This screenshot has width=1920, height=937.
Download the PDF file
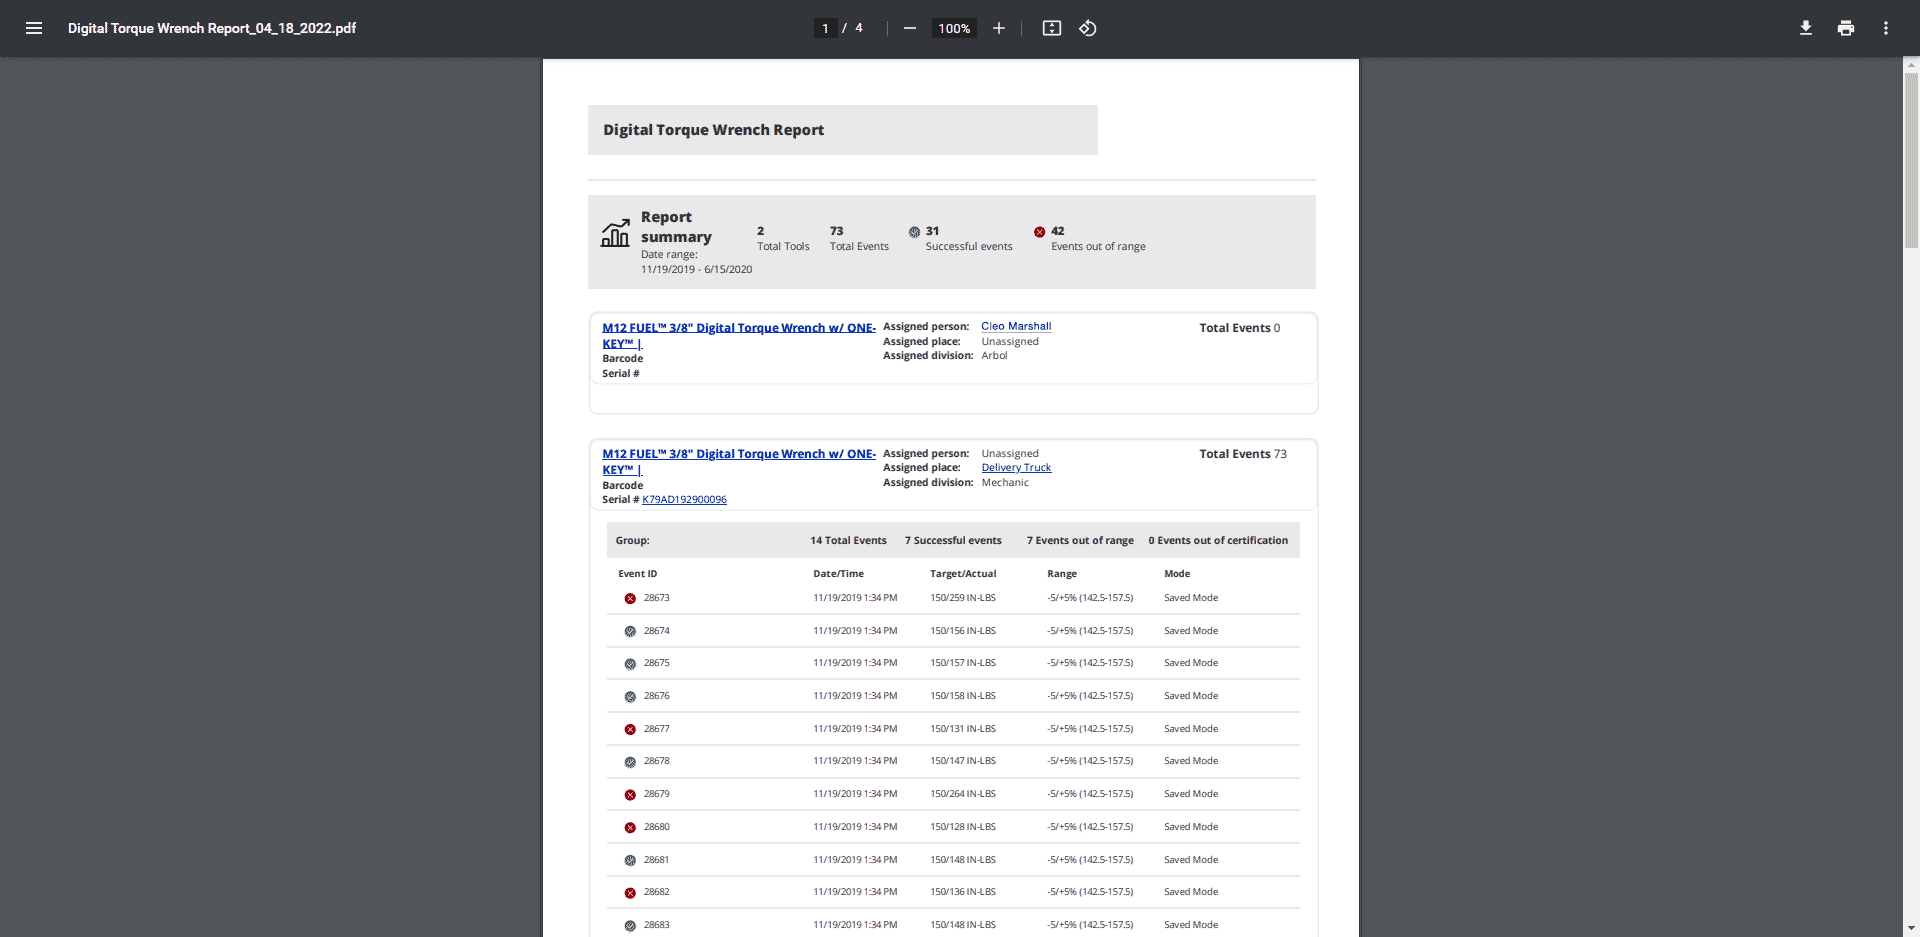[x=1805, y=28]
